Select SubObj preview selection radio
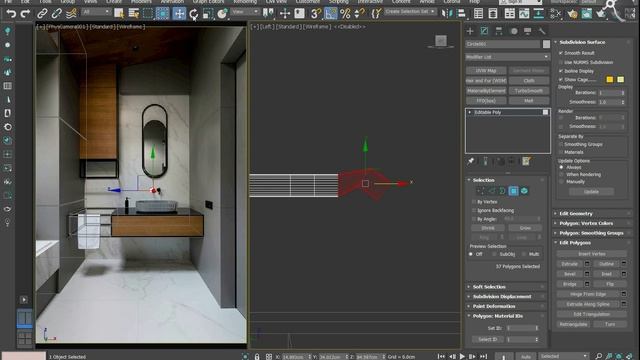The width and height of the screenshot is (640, 360). pyautogui.click(x=494, y=254)
